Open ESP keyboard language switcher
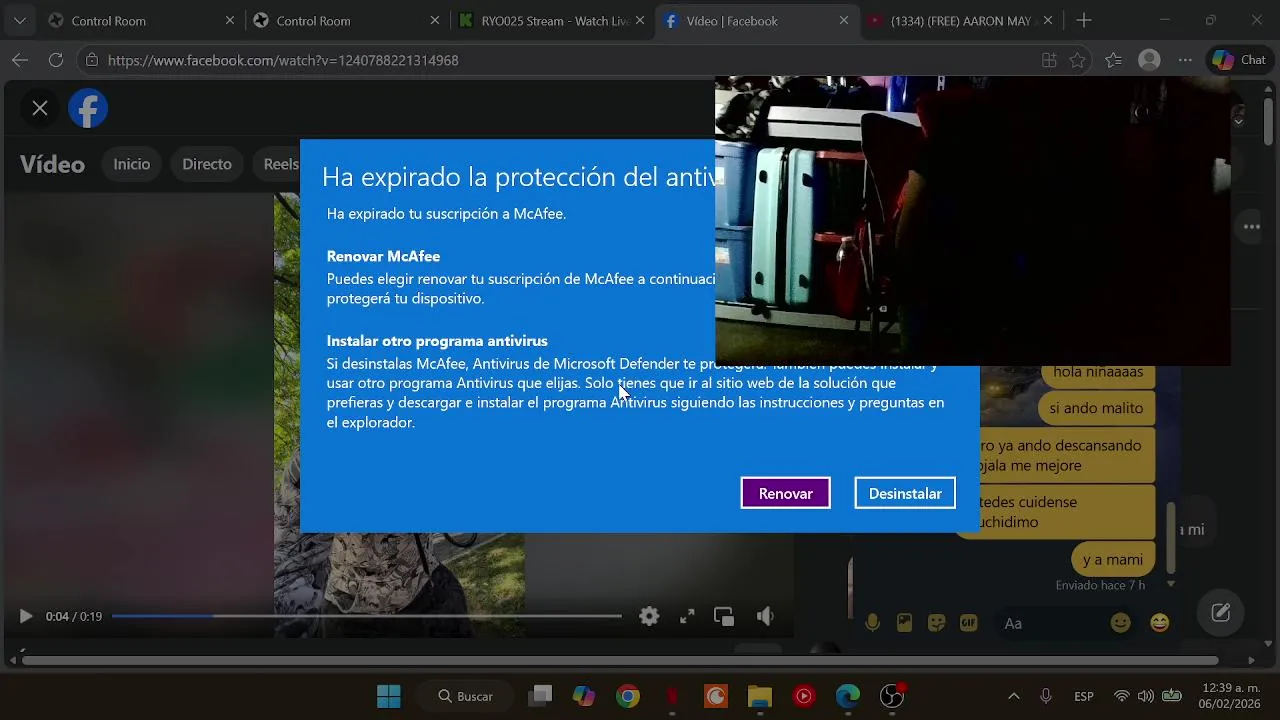 [x=1084, y=696]
